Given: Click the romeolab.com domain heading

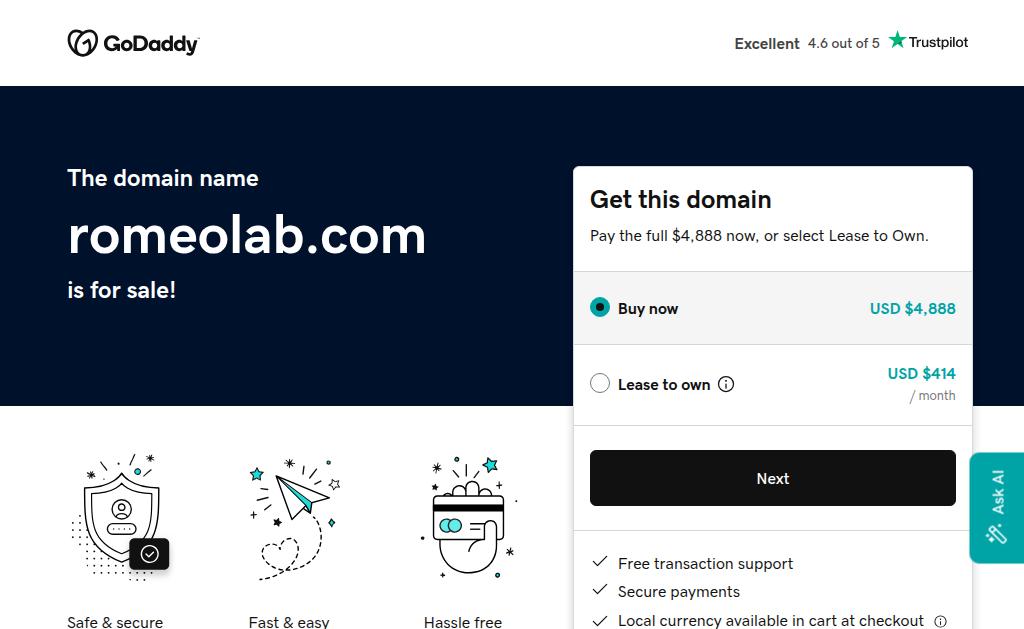Looking at the screenshot, I should [247, 235].
